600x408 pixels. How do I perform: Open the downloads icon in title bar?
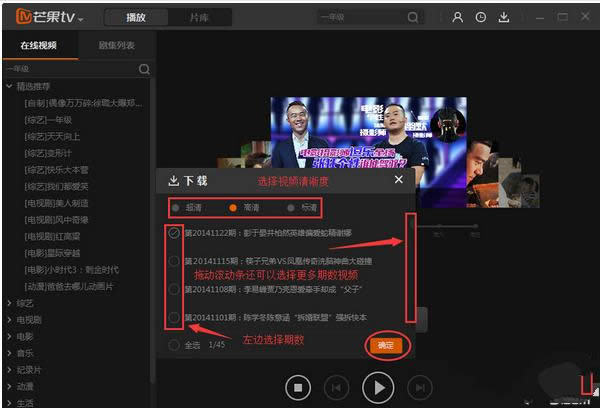(504, 17)
